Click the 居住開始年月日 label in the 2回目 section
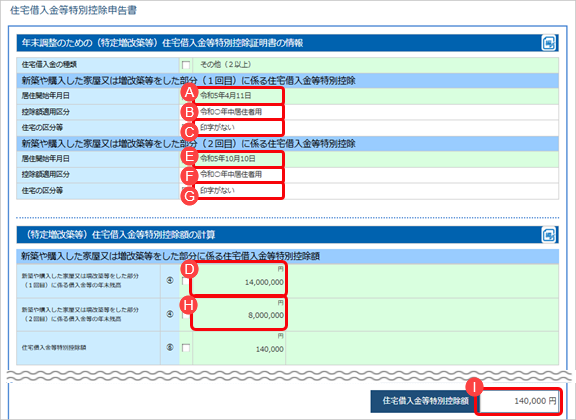Viewport: 576px width, 420px height. pyautogui.click(x=46, y=159)
